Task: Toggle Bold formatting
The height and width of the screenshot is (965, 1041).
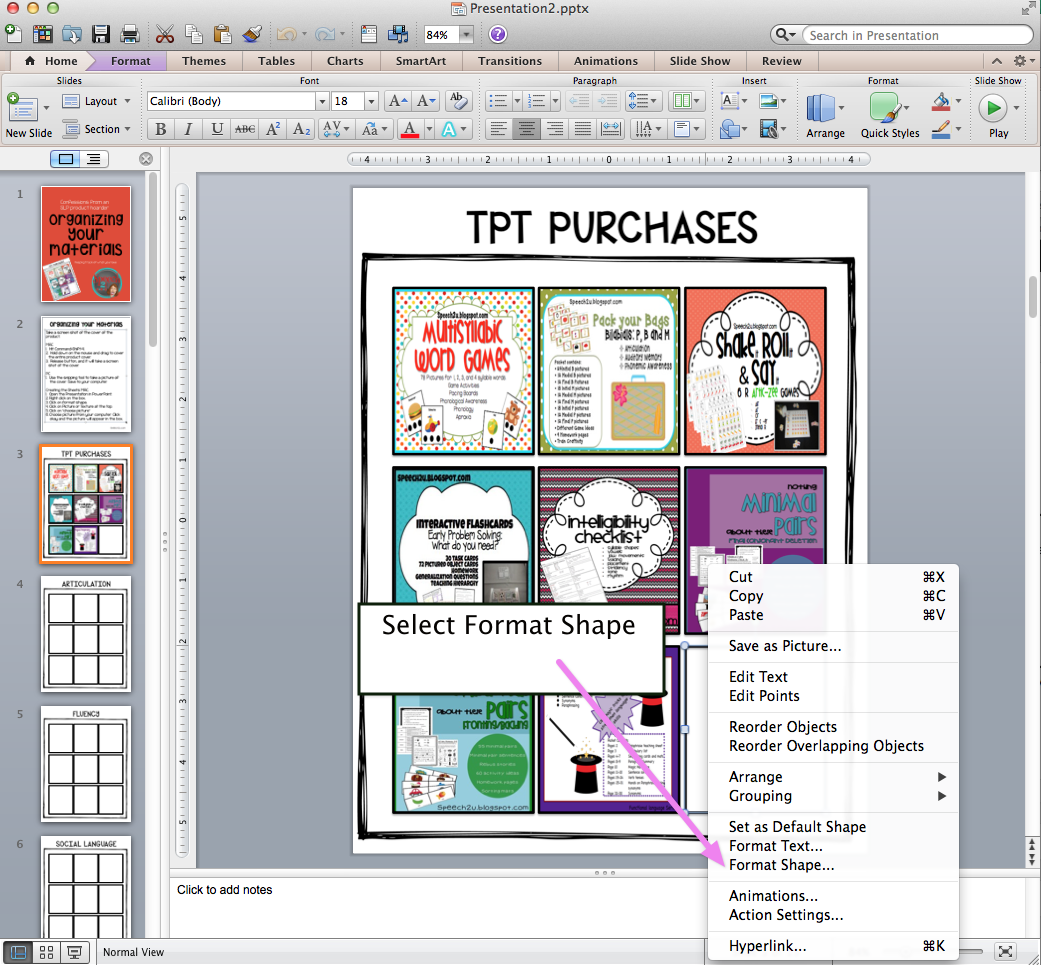Action: click(x=161, y=129)
